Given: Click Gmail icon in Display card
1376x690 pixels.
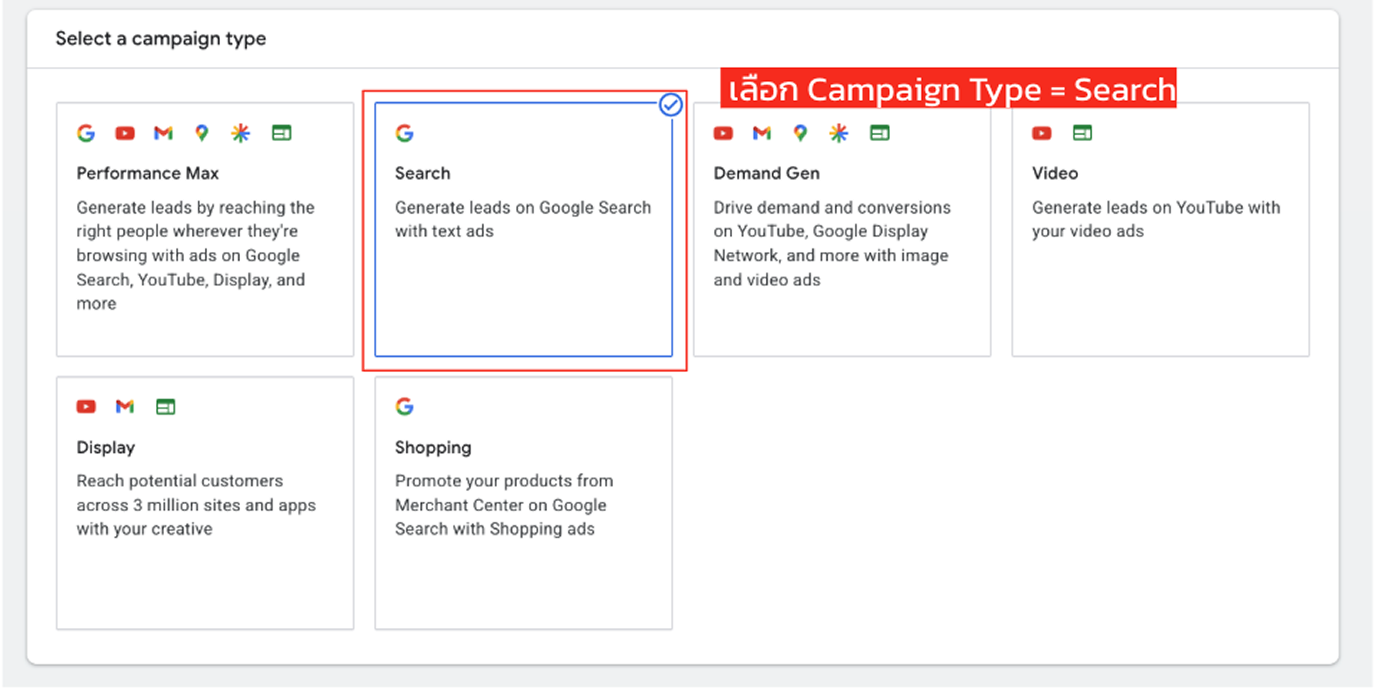Looking at the screenshot, I should click(x=125, y=407).
